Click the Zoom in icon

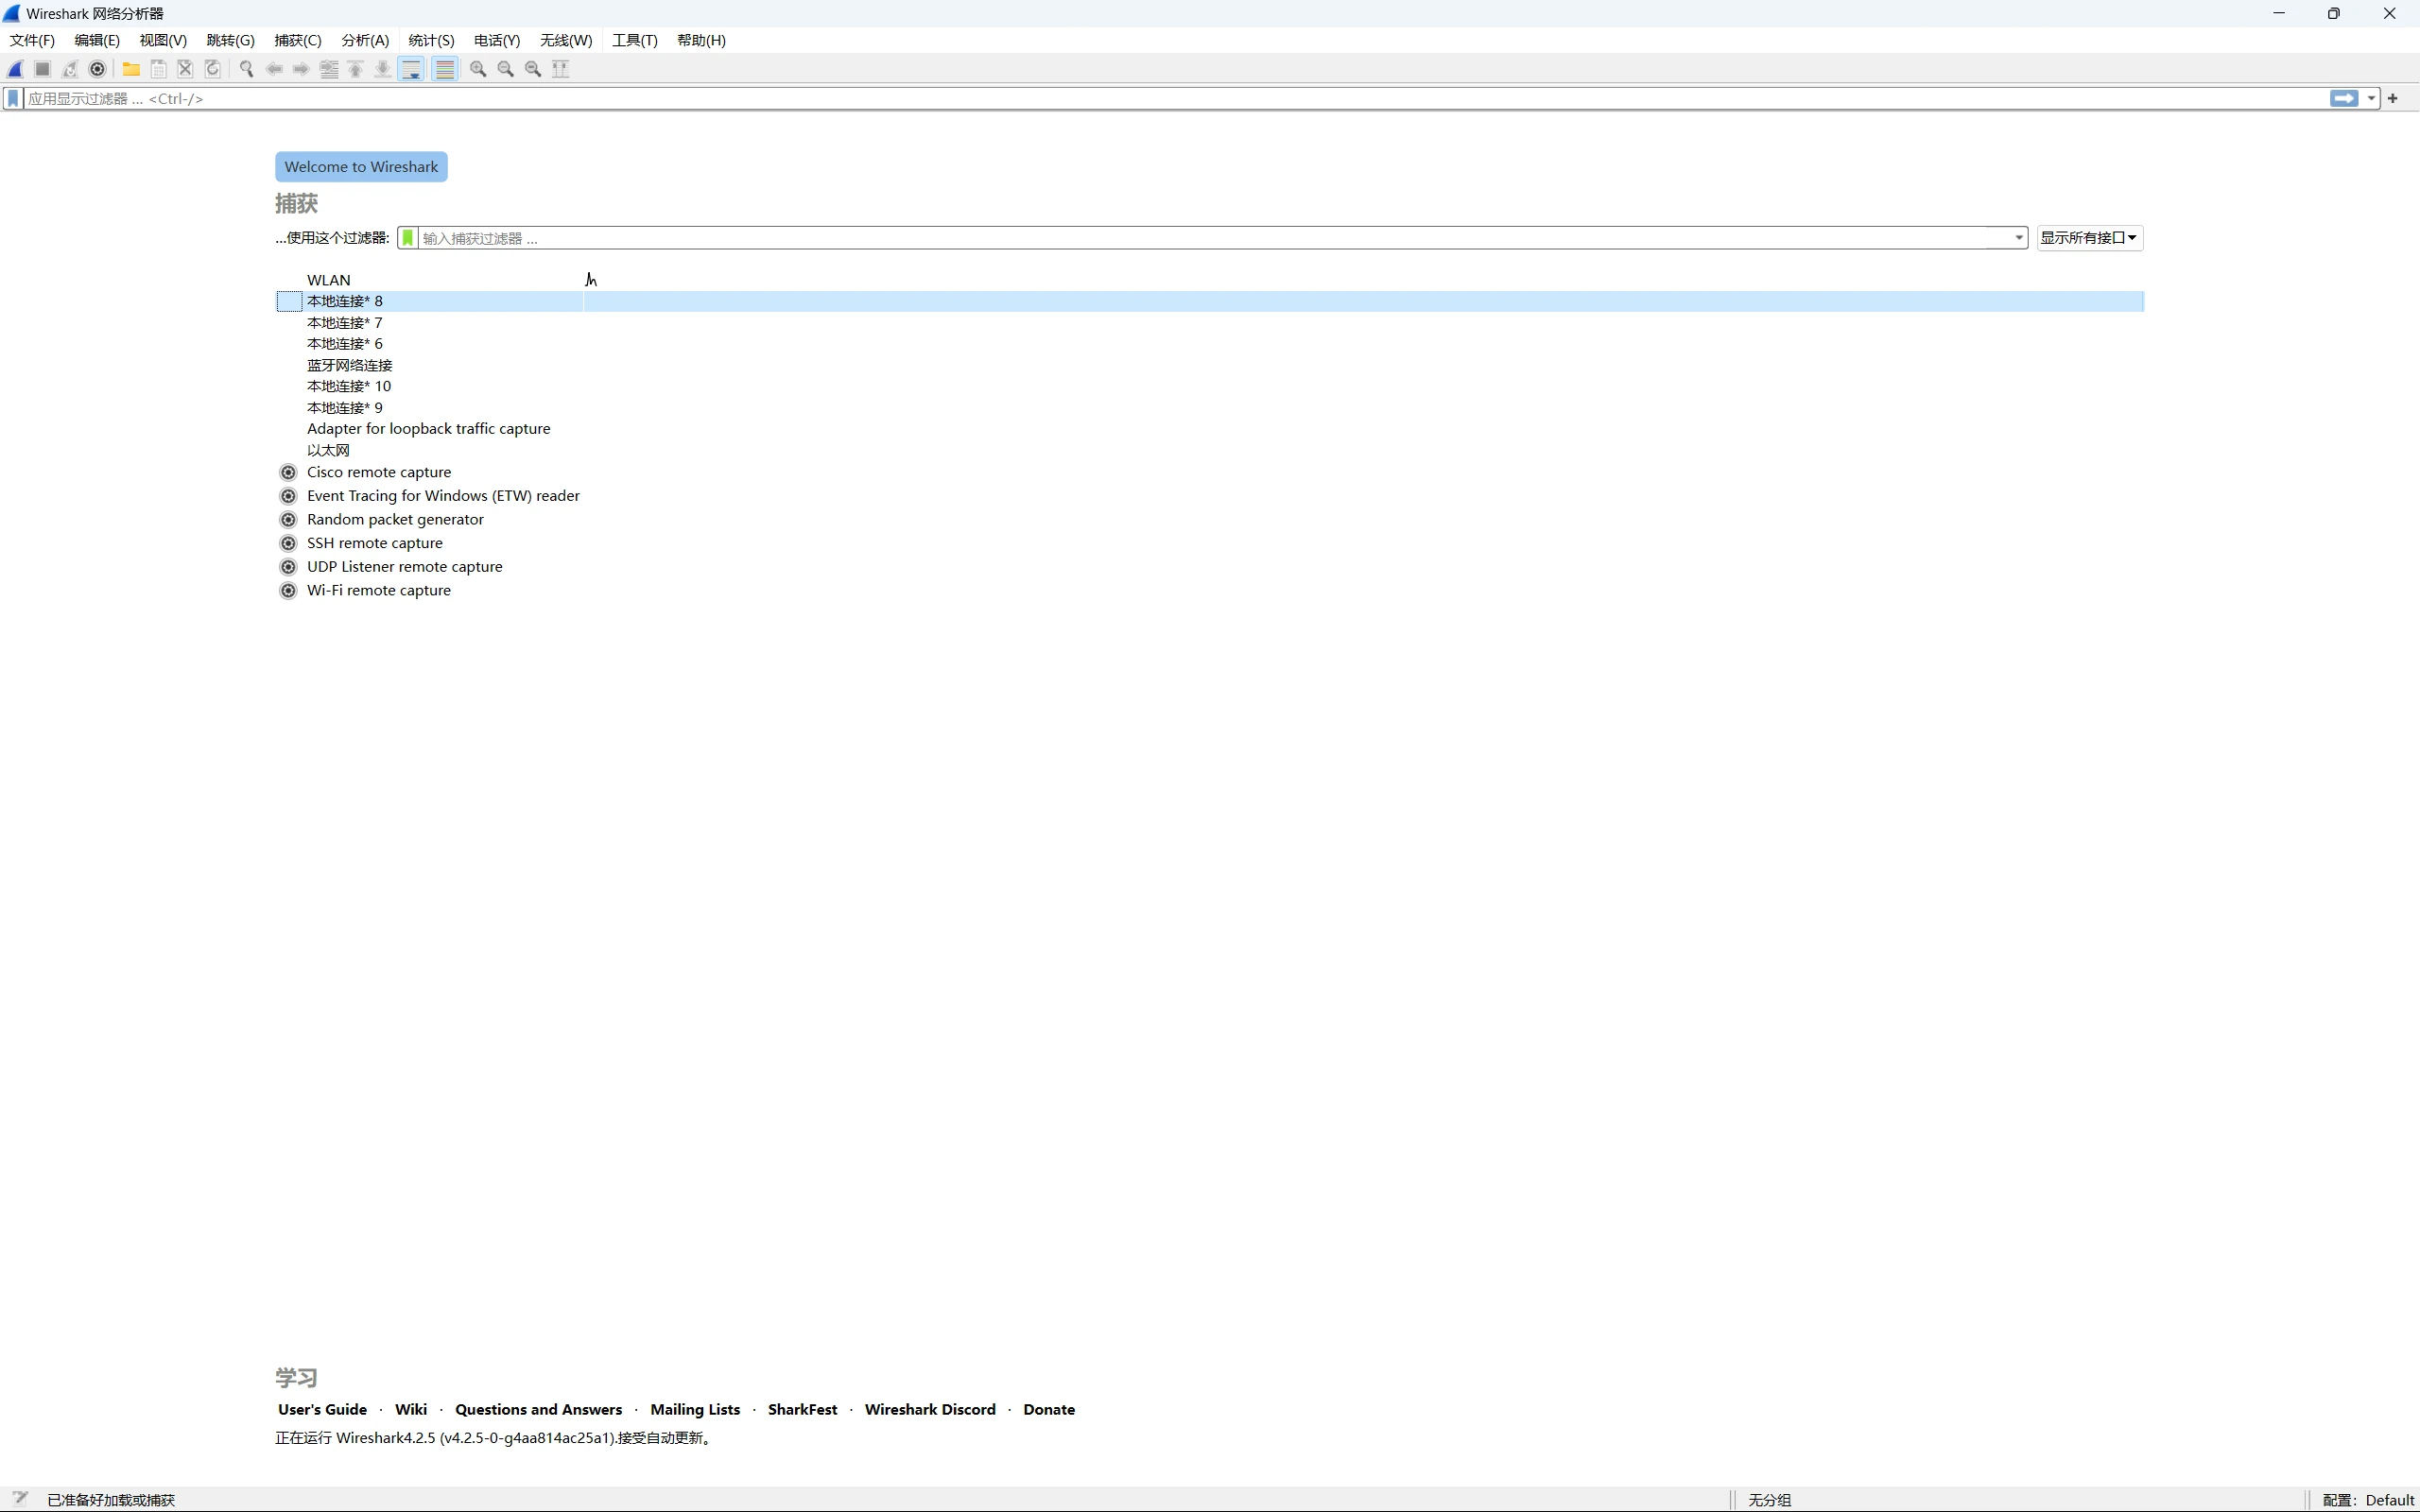(478, 69)
